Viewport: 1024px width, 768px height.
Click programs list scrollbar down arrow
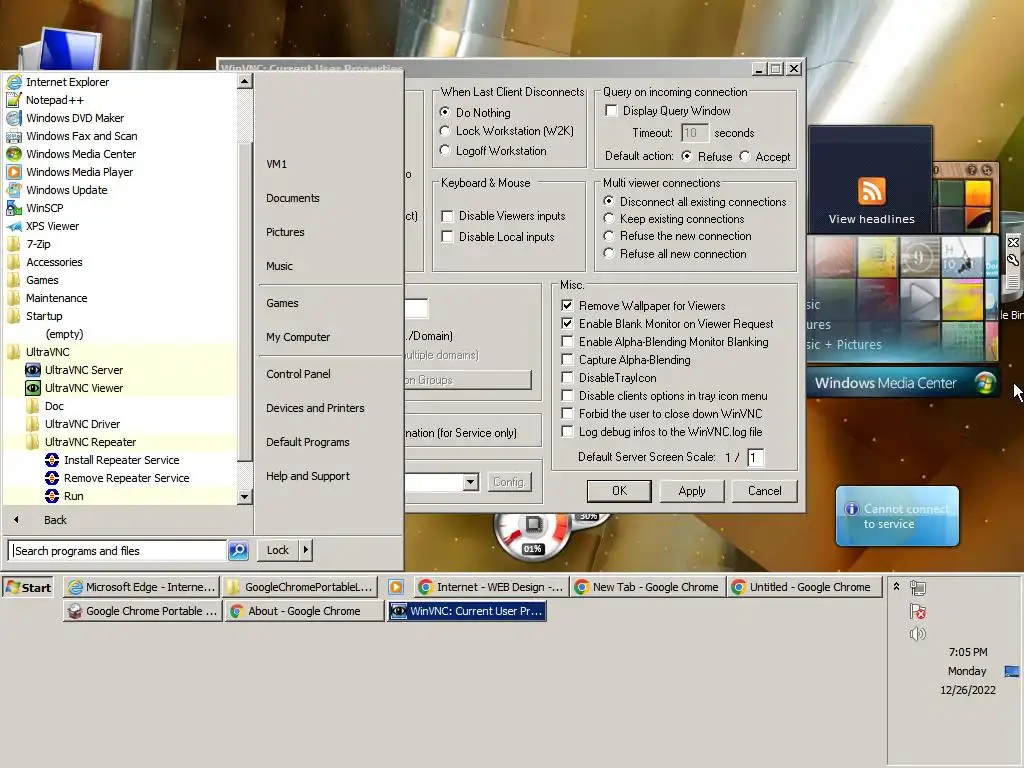pos(244,496)
